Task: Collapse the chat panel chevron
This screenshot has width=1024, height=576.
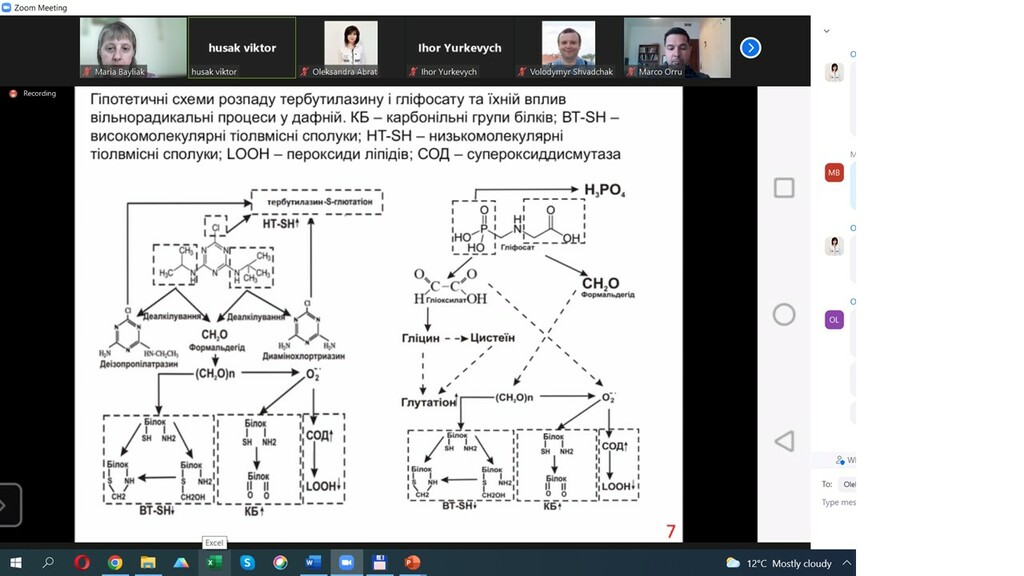Action: click(827, 31)
